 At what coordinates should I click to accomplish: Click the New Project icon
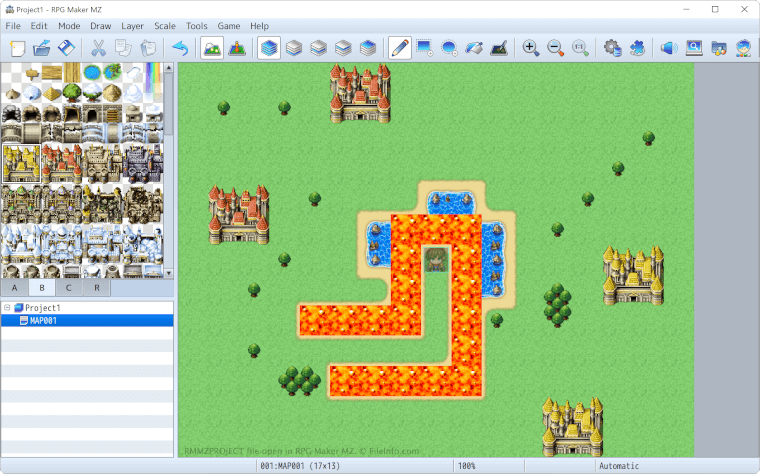(x=18, y=47)
